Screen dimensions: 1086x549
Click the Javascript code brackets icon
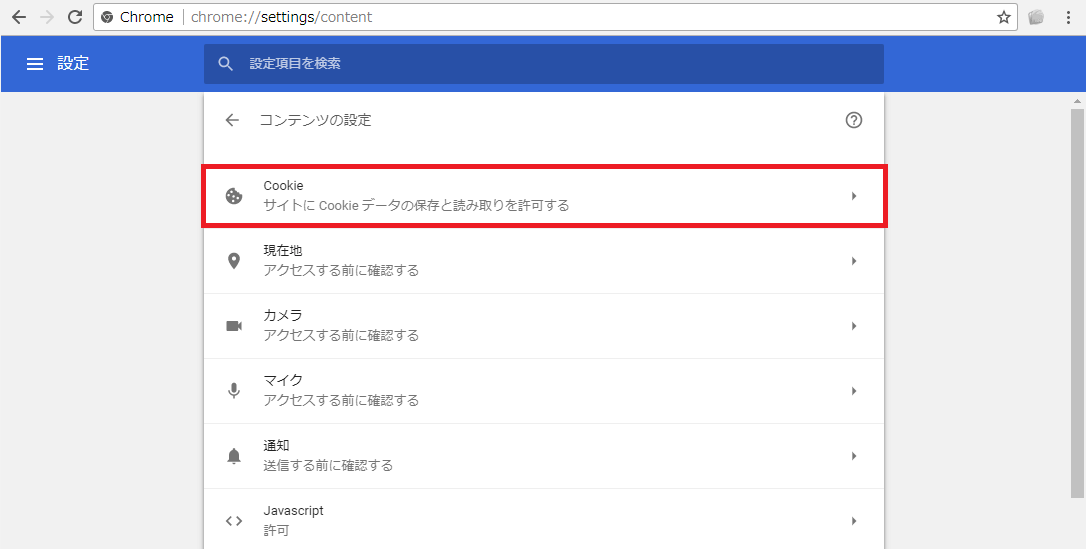click(x=234, y=521)
